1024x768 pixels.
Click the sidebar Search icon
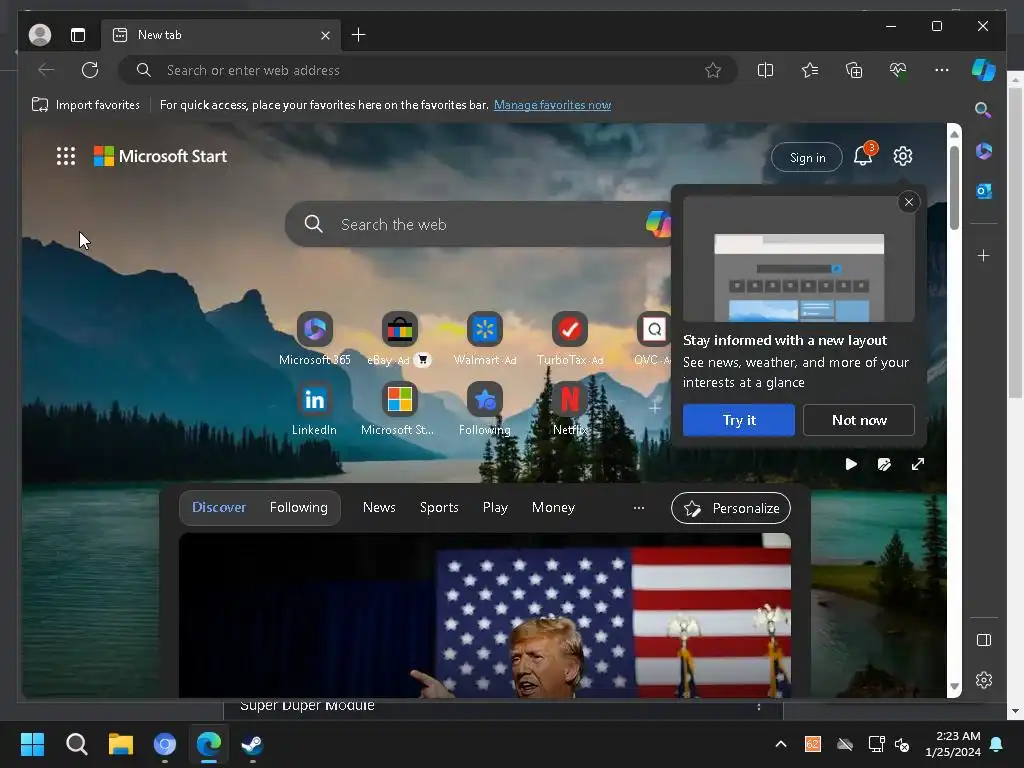tap(983, 110)
